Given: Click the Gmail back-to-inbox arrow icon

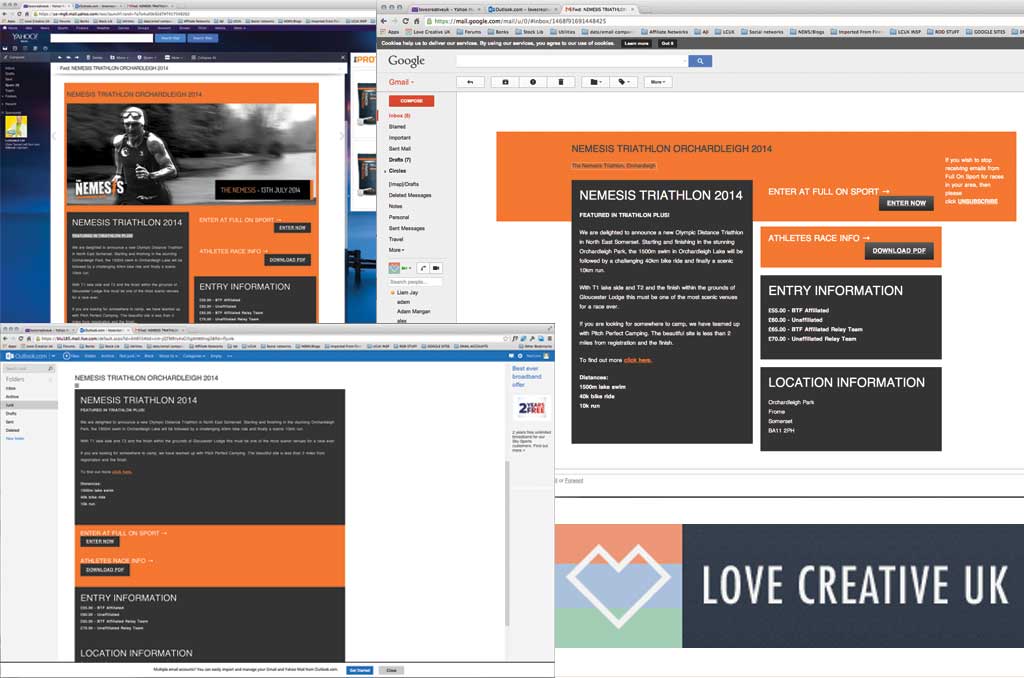Looking at the screenshot, I should (x=470, y=82).
